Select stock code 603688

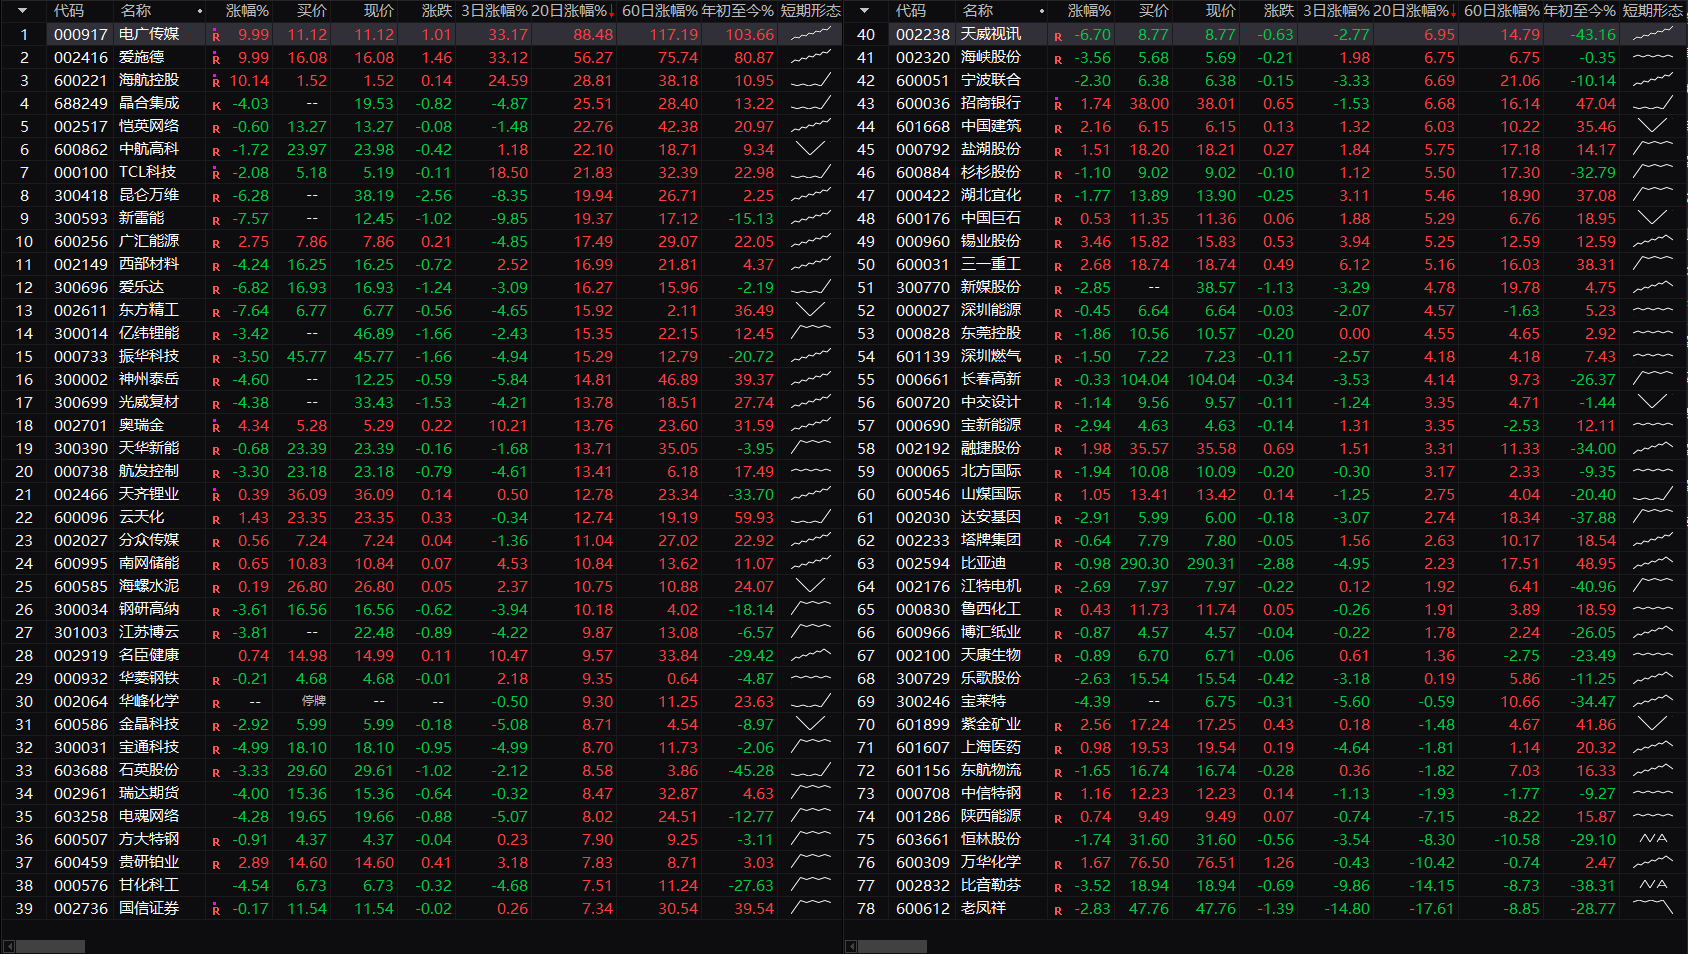[x=81, y=770]
